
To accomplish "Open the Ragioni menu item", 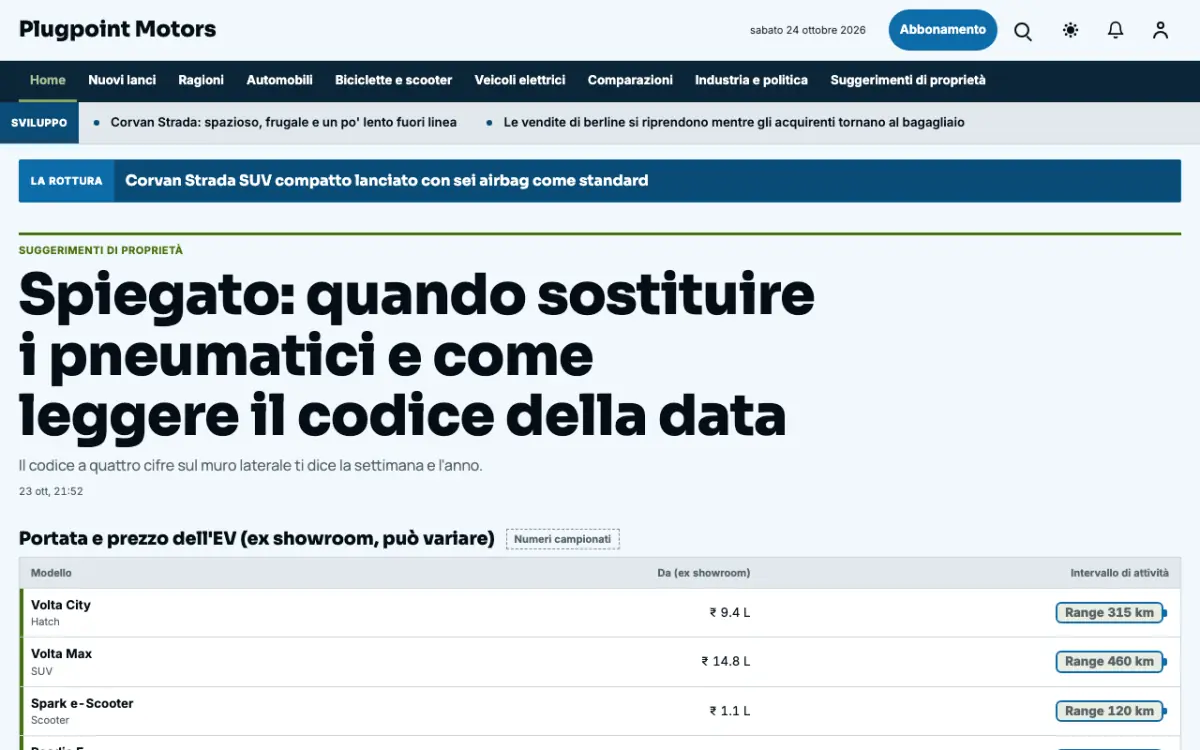I will pos(201,80).
